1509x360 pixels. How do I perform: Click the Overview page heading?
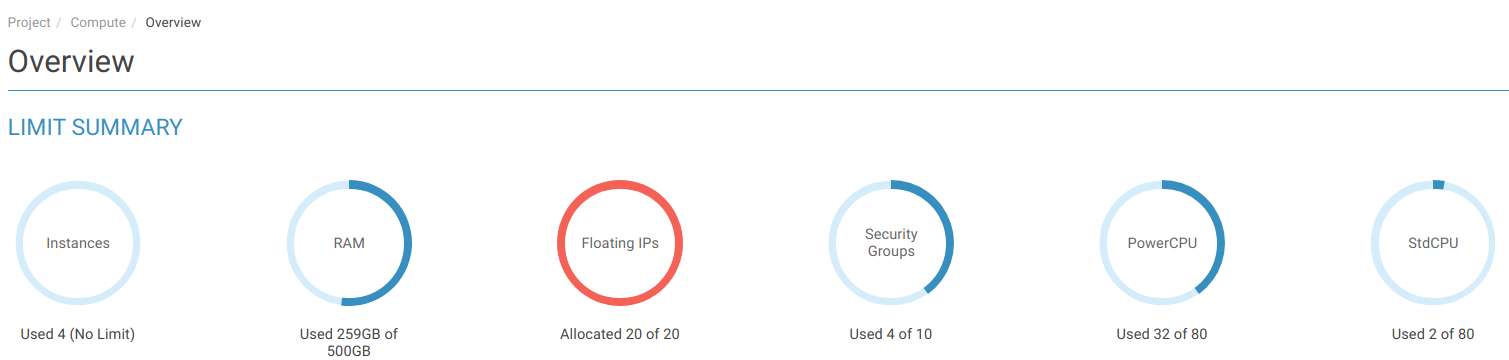[71, 61]
